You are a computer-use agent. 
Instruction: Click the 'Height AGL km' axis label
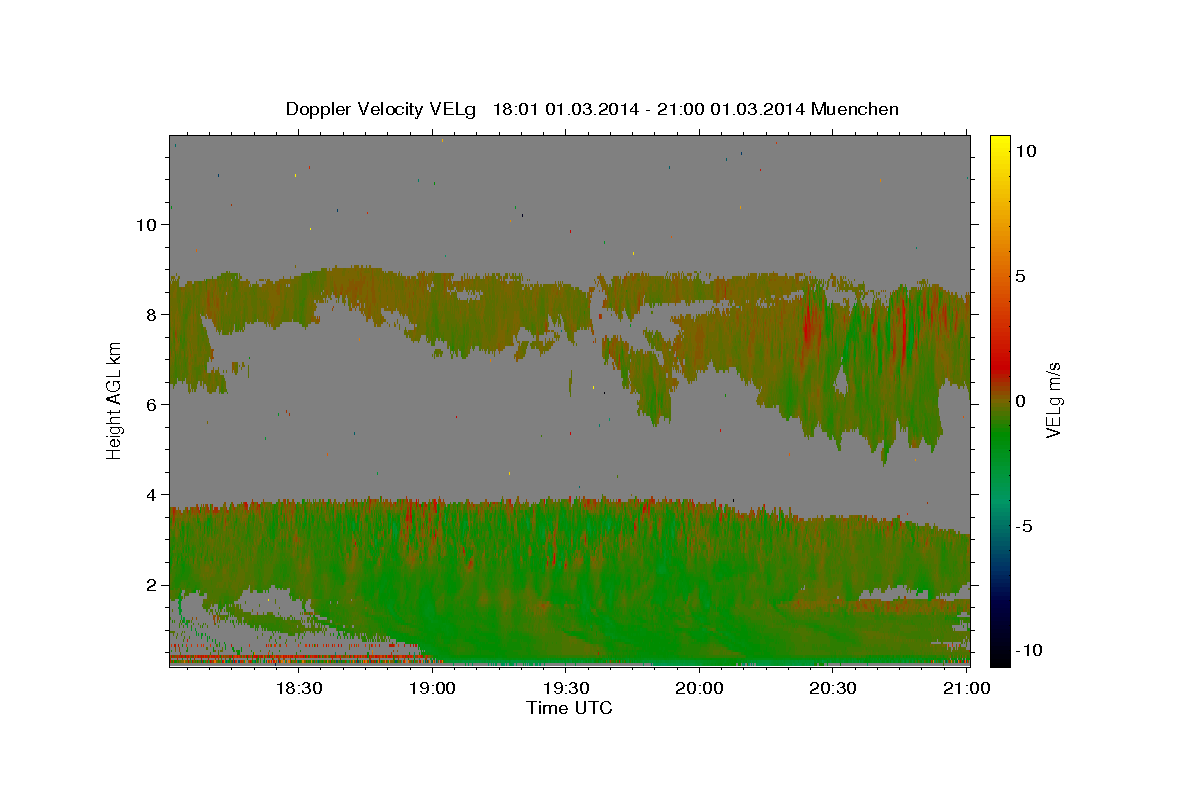click(114, 399)
